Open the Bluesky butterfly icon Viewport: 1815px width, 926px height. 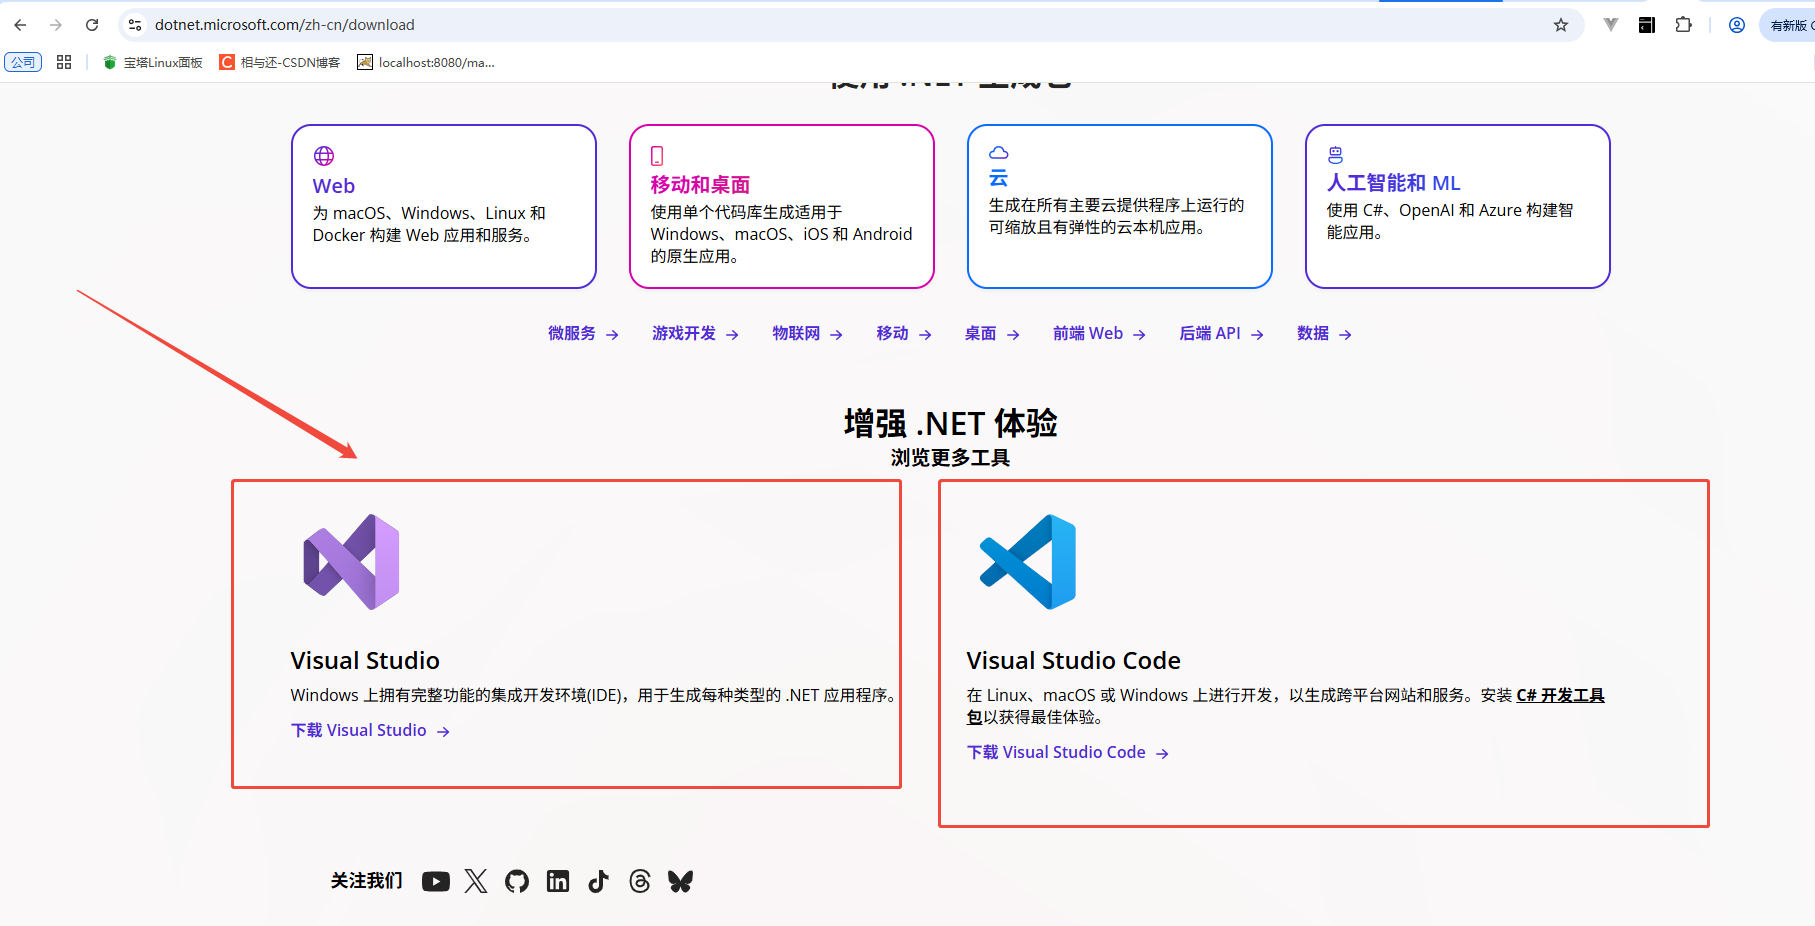tap(681, 881)
